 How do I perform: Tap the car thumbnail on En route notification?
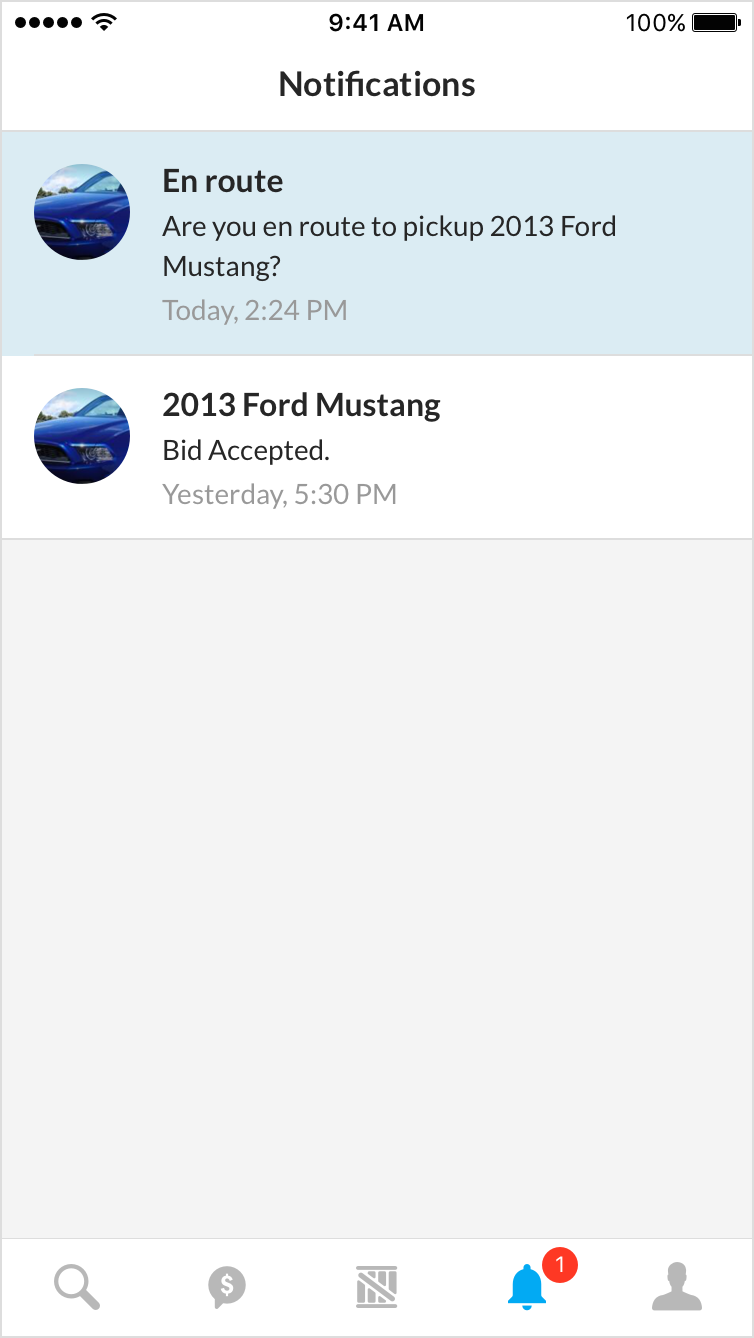[82, 212]
